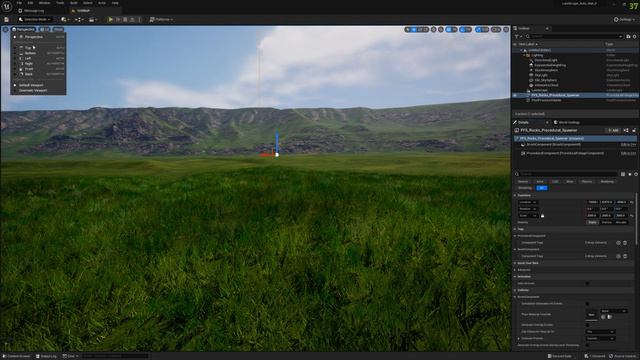This screenshot has height=360, width=640.
Task: Add element to ProceduralComponent Component Tags
Action: tap(618, 243)
